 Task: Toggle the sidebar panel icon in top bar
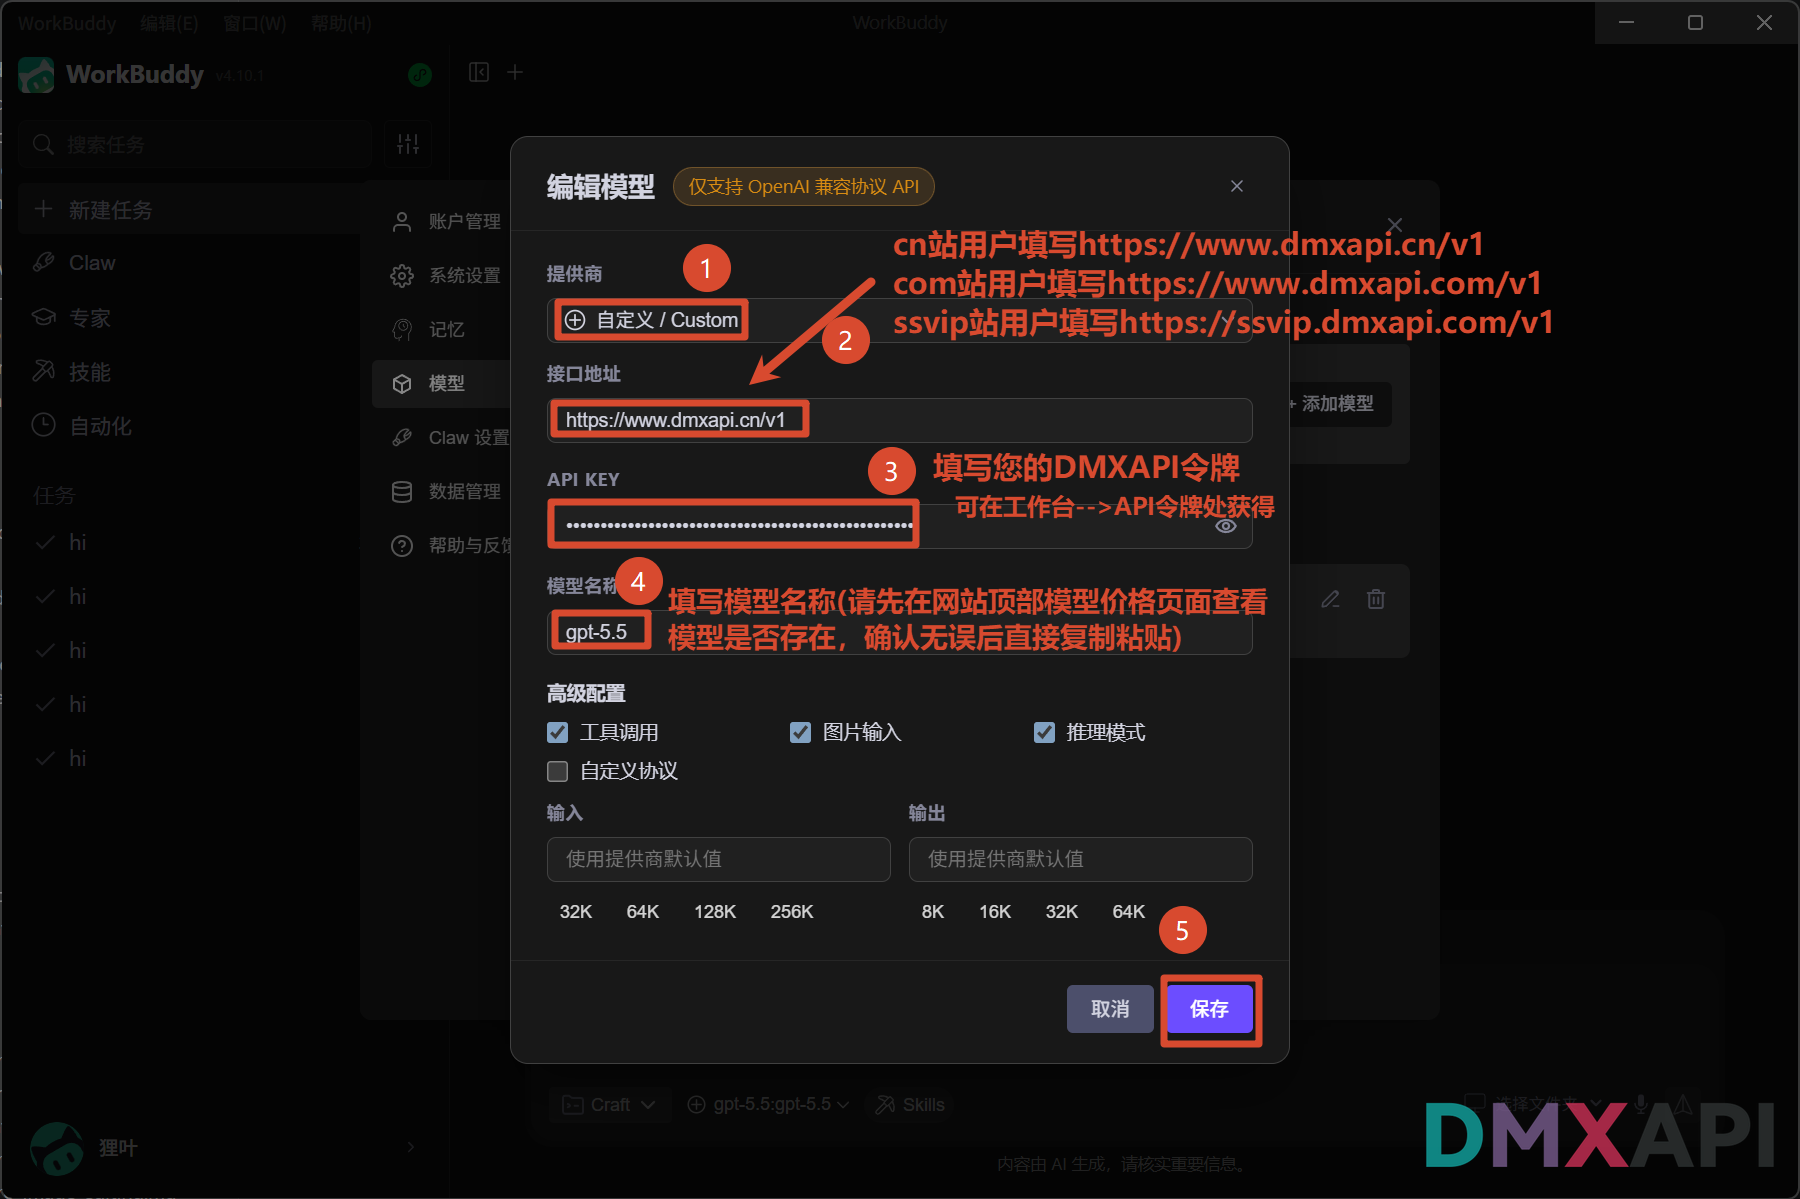479,72
